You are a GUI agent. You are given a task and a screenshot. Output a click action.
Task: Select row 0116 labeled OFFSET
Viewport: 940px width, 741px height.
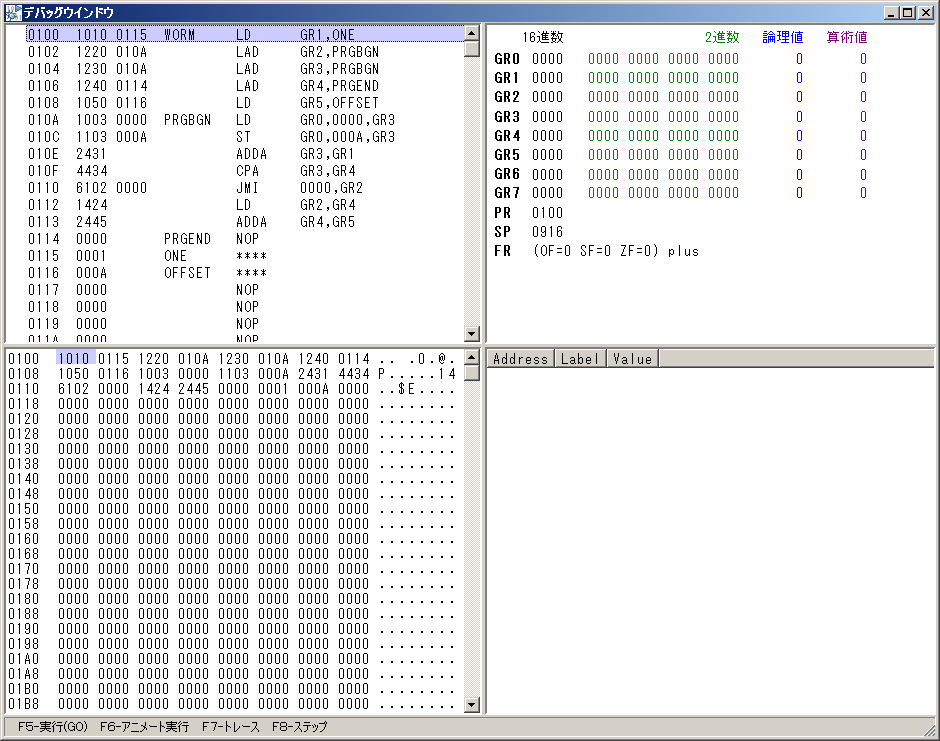[246, 273]
